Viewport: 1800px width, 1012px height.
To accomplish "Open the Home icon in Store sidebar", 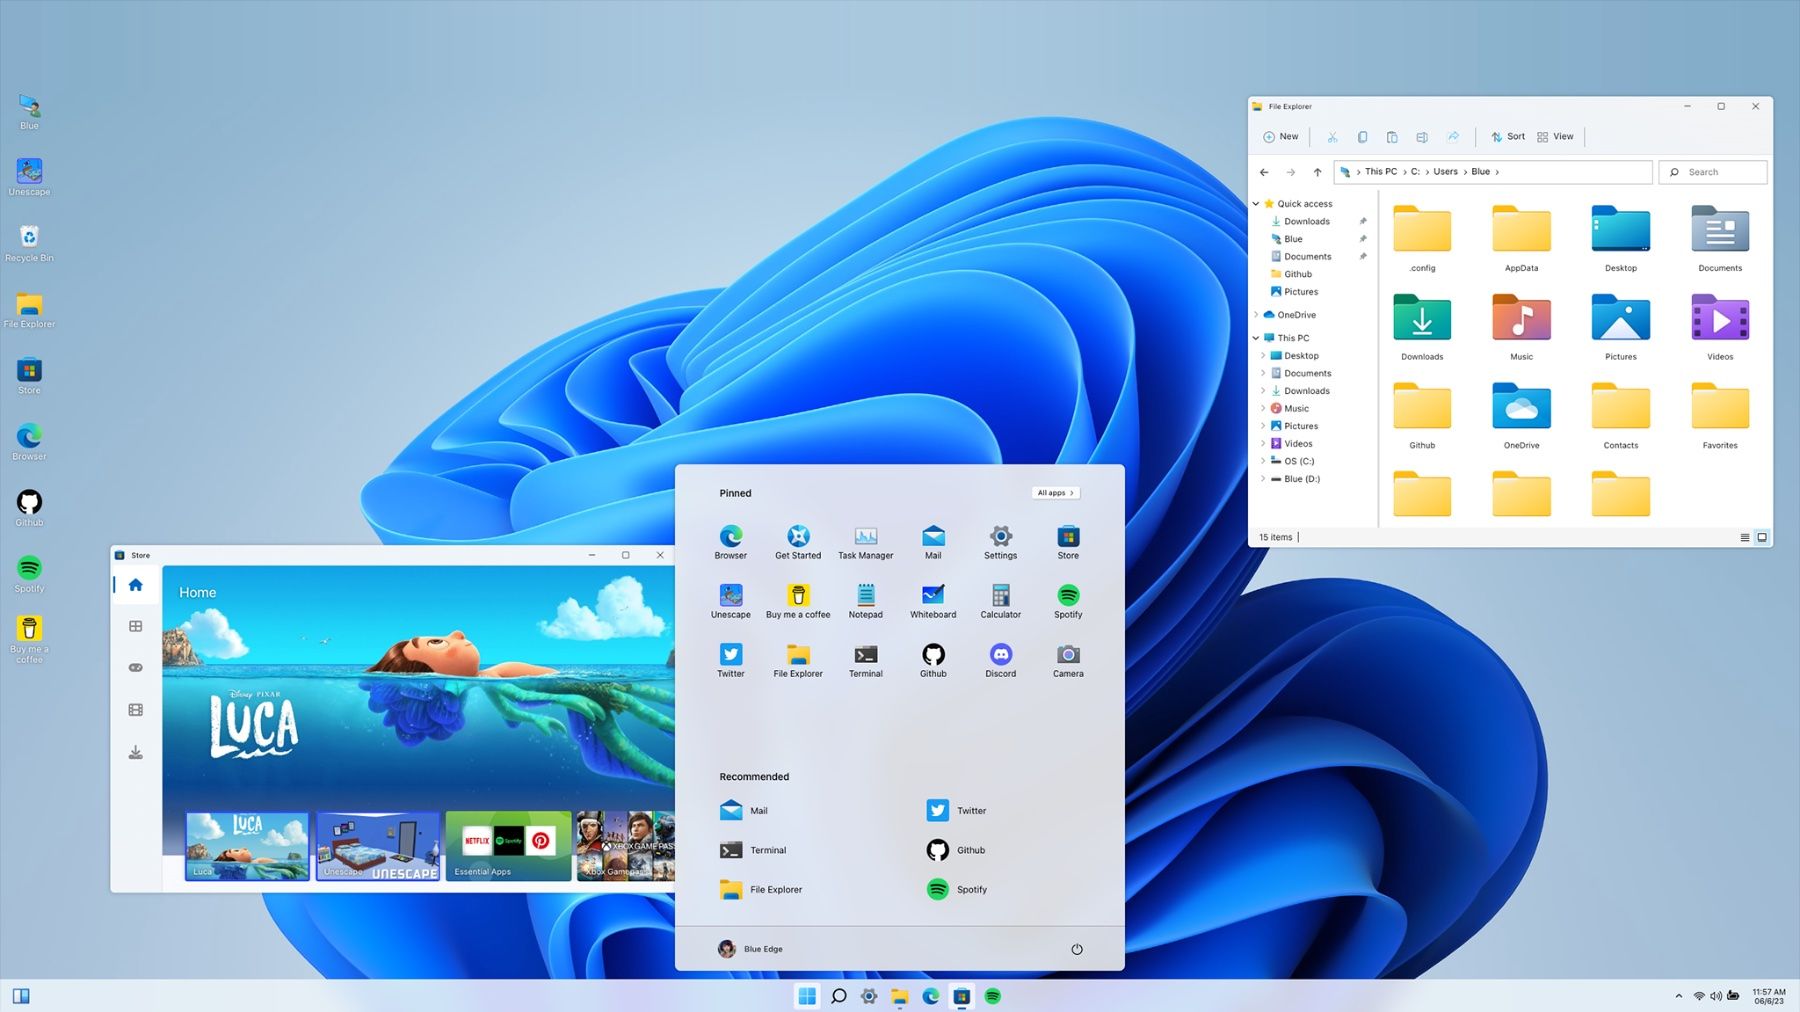I will [135, 585].
